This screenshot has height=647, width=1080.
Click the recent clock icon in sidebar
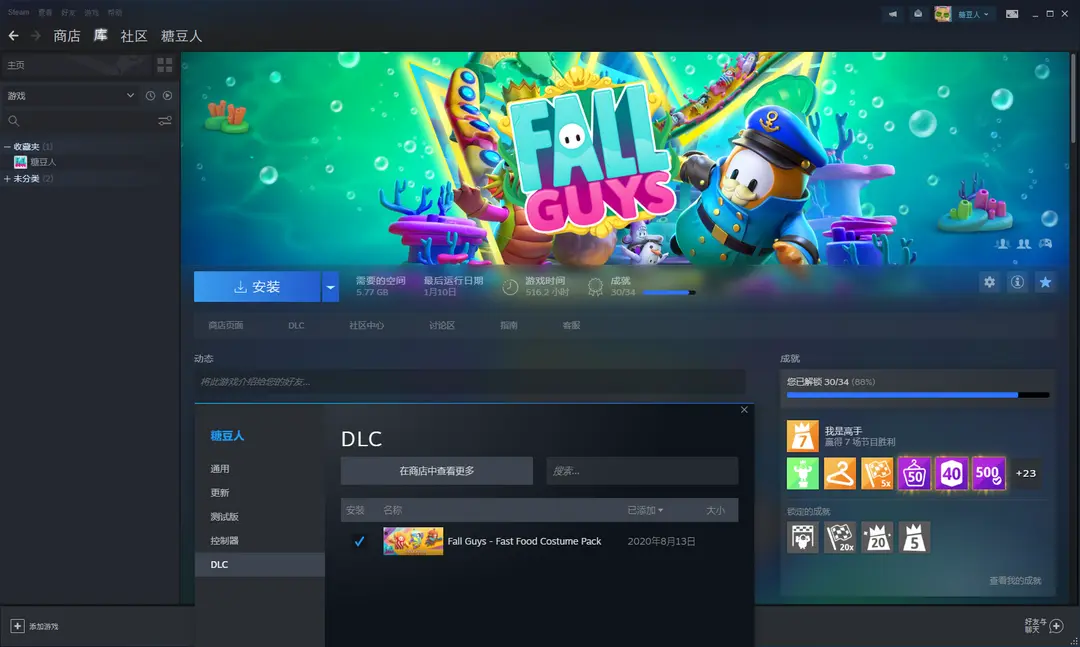pos(150,96)
